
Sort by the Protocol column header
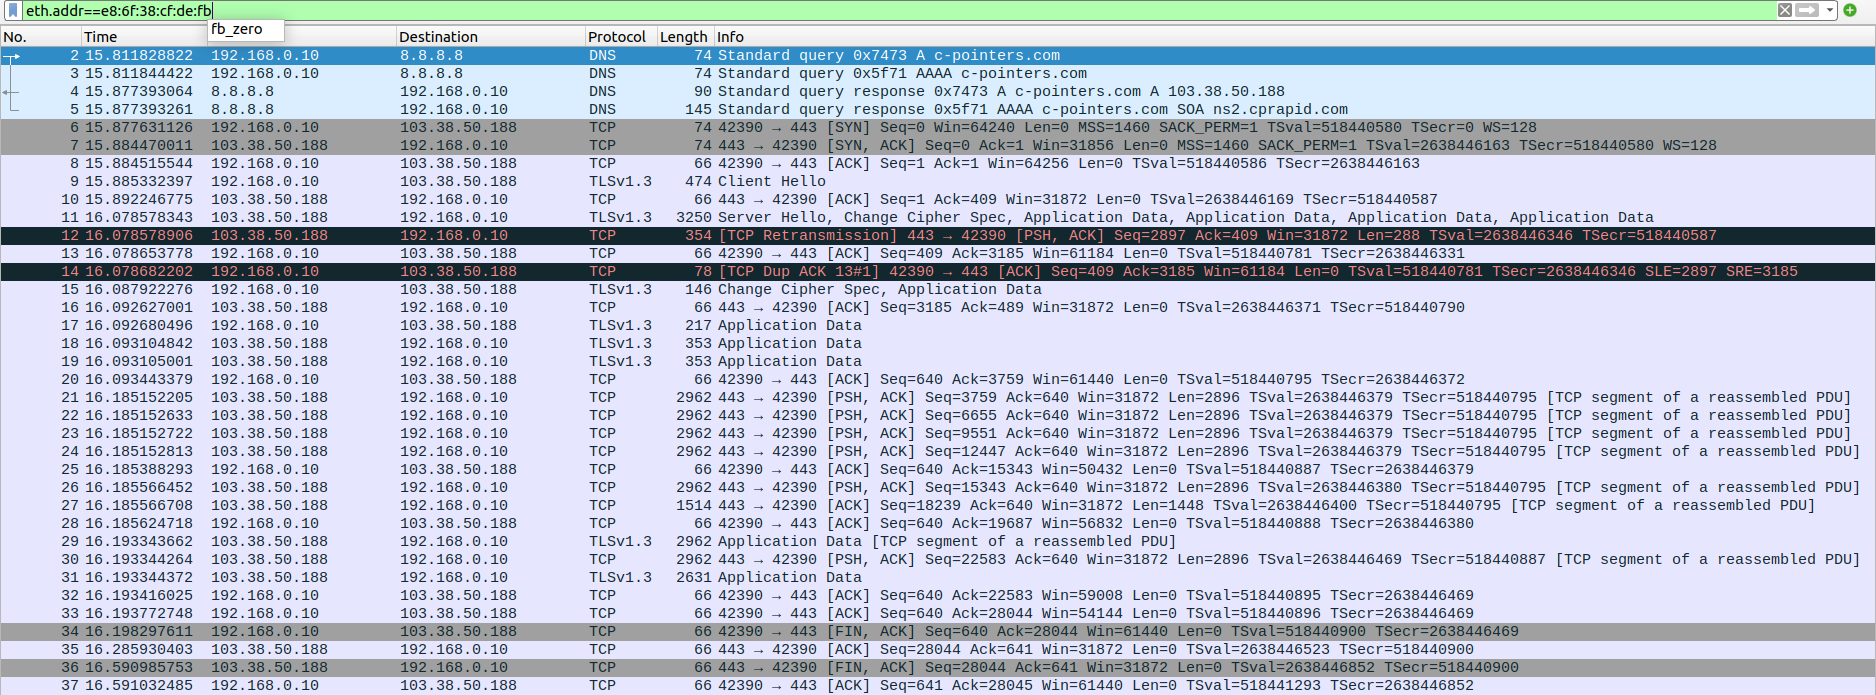pyautogui.click(x=617, y=37)
